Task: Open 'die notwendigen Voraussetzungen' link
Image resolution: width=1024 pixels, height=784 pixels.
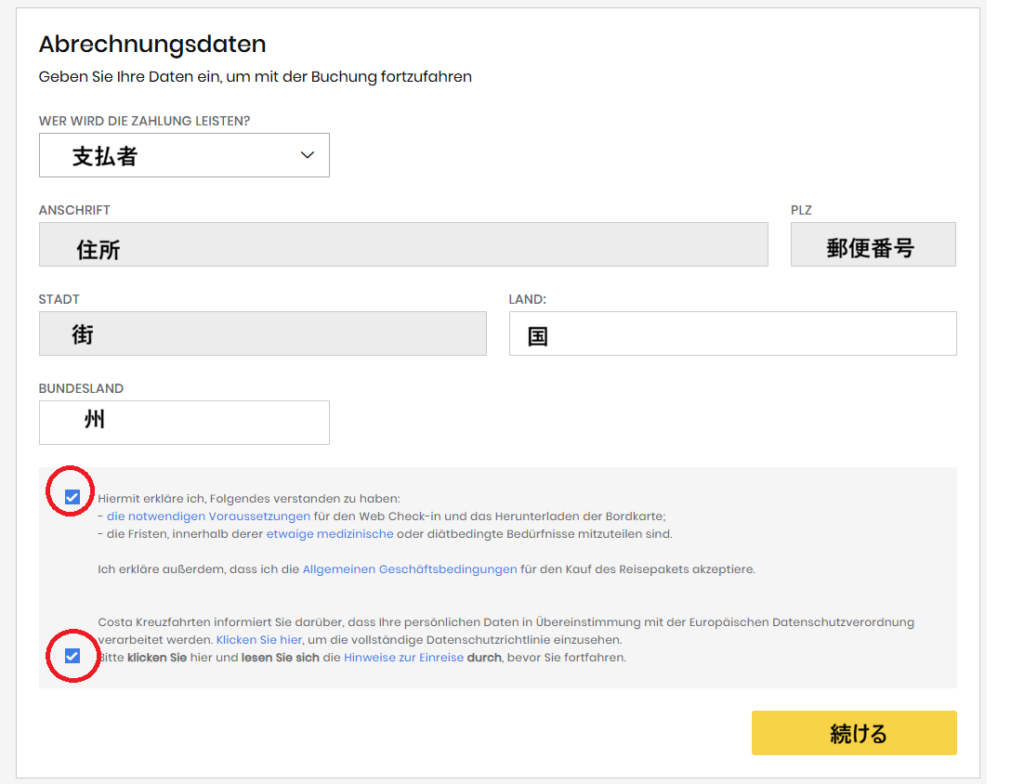Action: point(208,517)
